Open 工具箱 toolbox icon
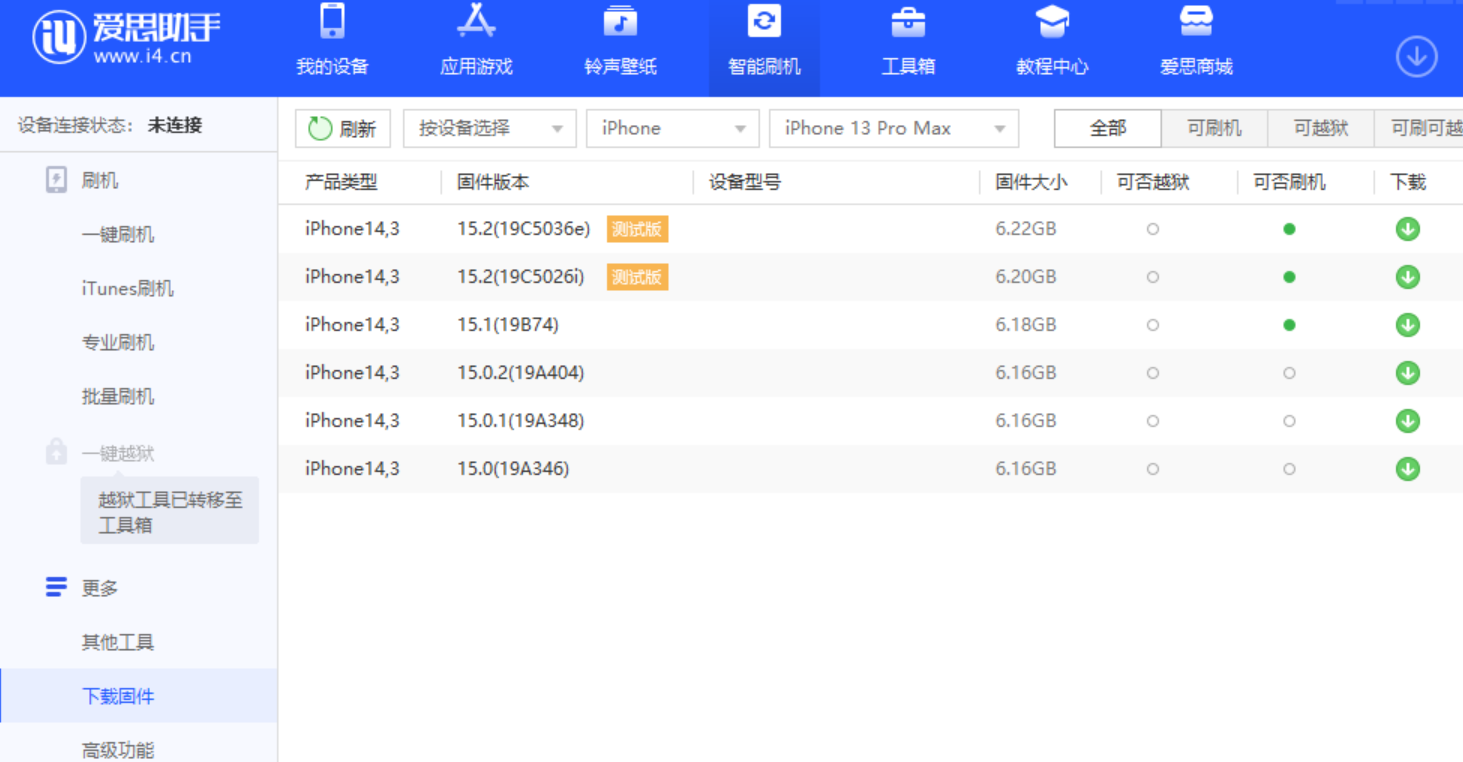This screenshot has height=762, width=1463. 908,22
